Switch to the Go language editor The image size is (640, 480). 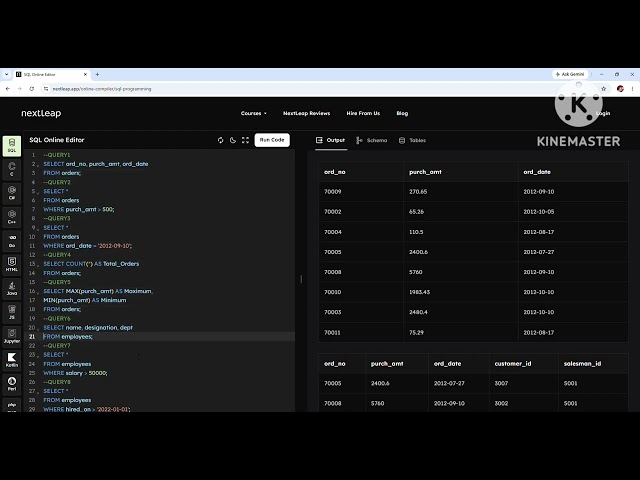(12, 241)
